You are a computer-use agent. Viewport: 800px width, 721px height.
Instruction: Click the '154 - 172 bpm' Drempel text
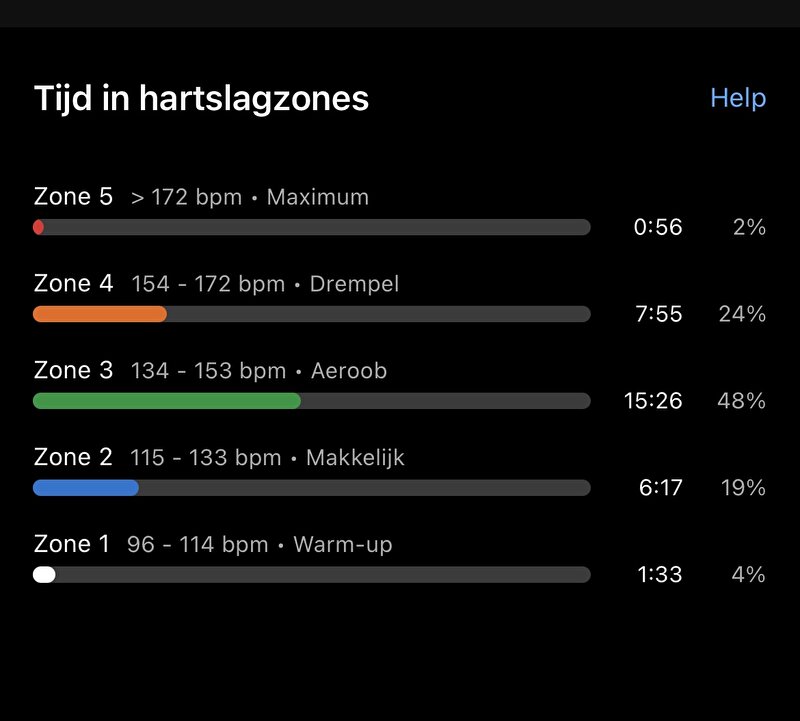tap(208, 284)
